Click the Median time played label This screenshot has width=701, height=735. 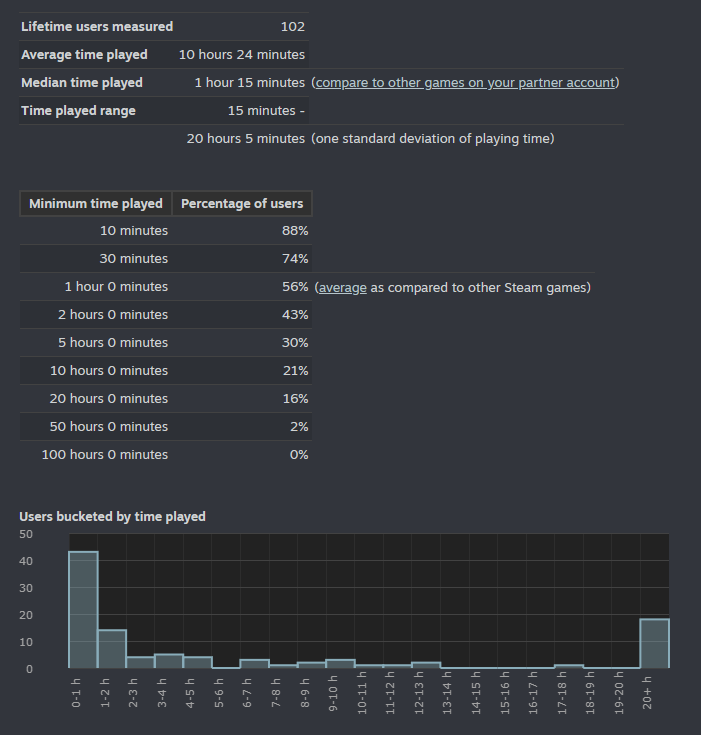click(82, 82)
